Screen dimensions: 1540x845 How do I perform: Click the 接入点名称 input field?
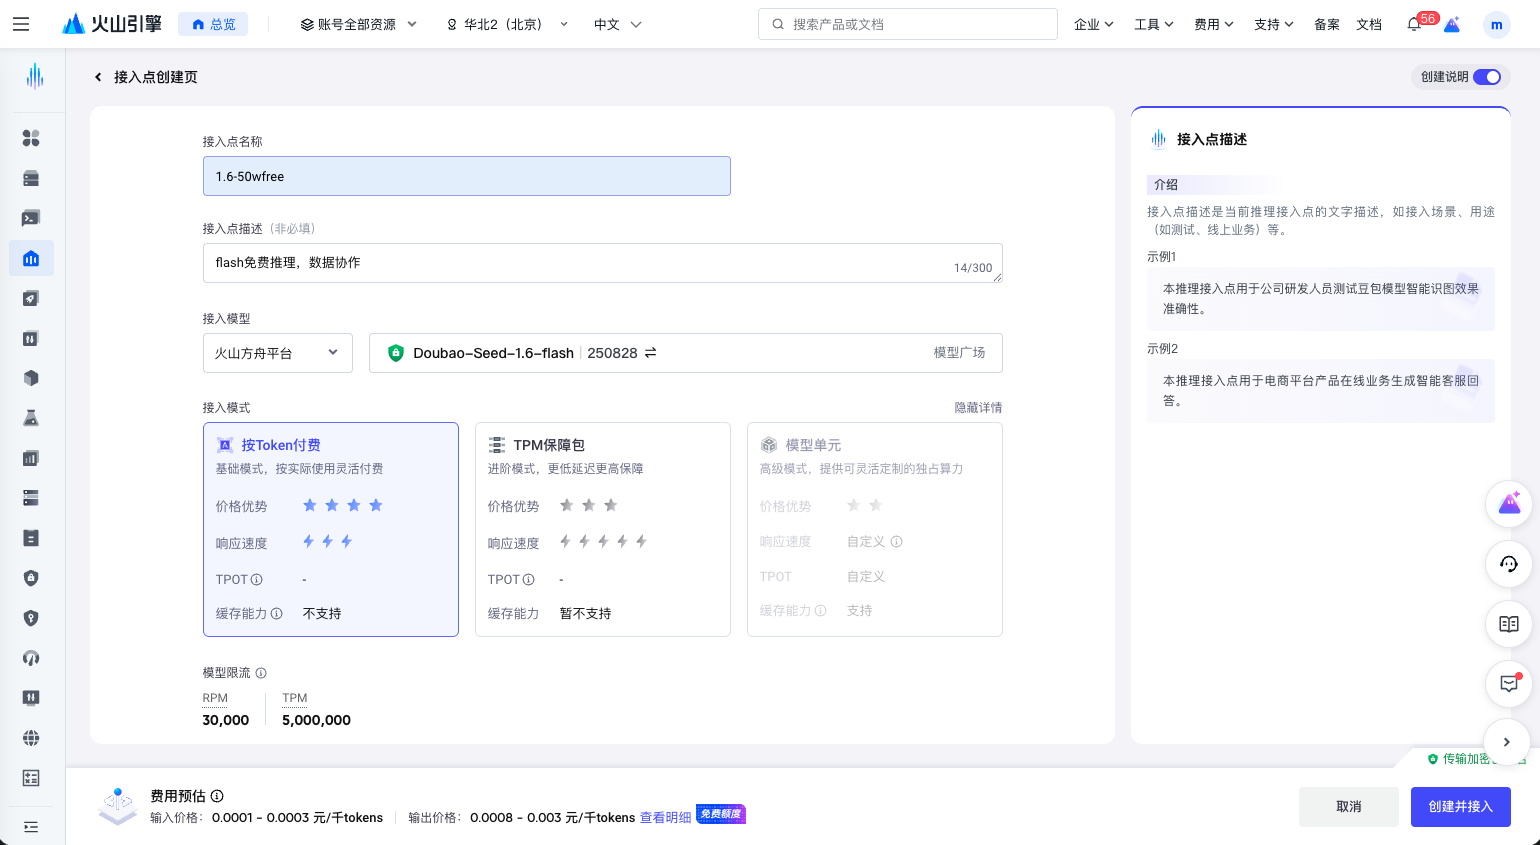pos(467,176)
